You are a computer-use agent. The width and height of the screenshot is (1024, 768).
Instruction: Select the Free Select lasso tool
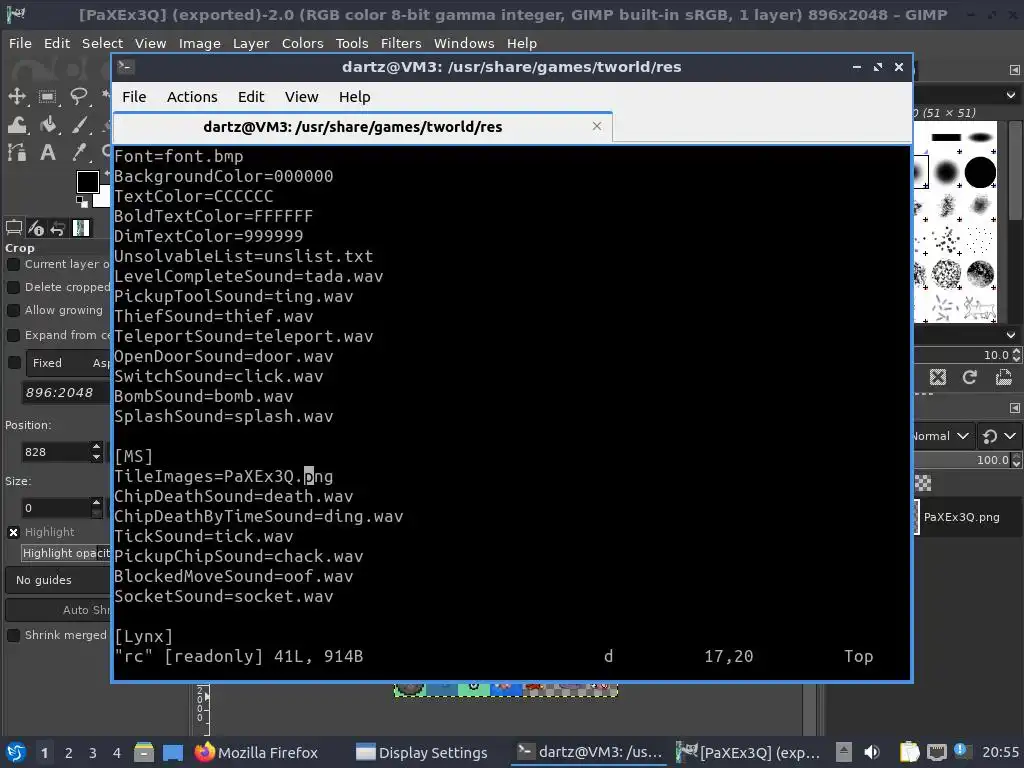pyautogui.click(x=78, y=97)
